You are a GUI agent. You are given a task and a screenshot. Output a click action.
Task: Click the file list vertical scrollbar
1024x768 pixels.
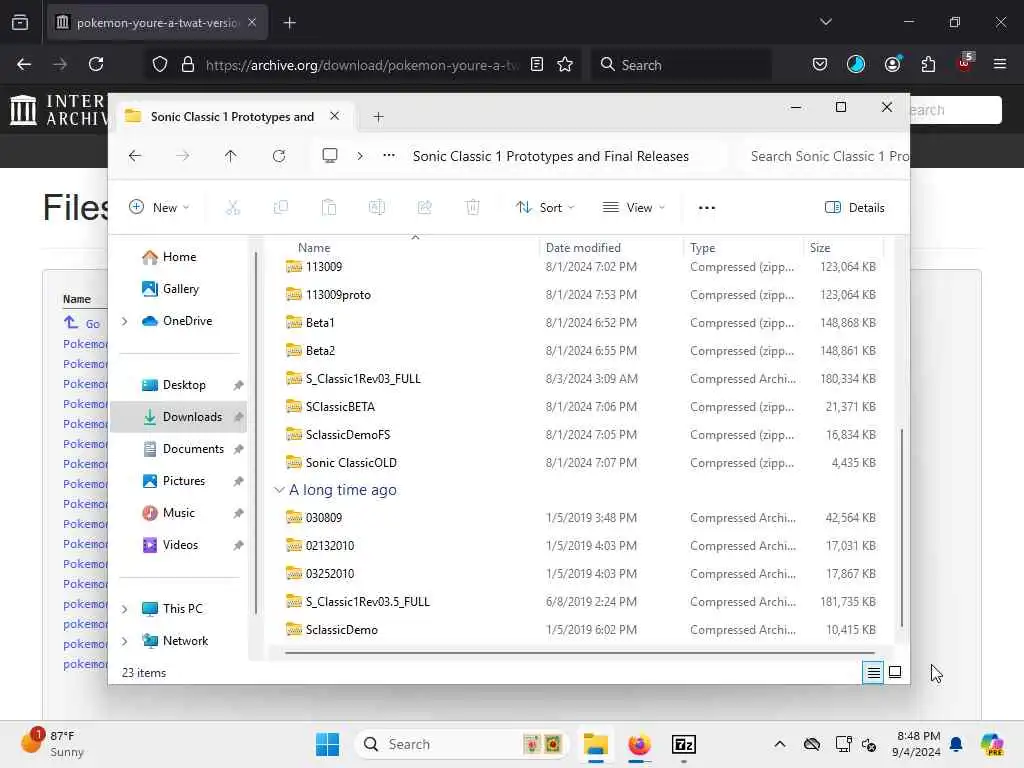coord(902,527)
